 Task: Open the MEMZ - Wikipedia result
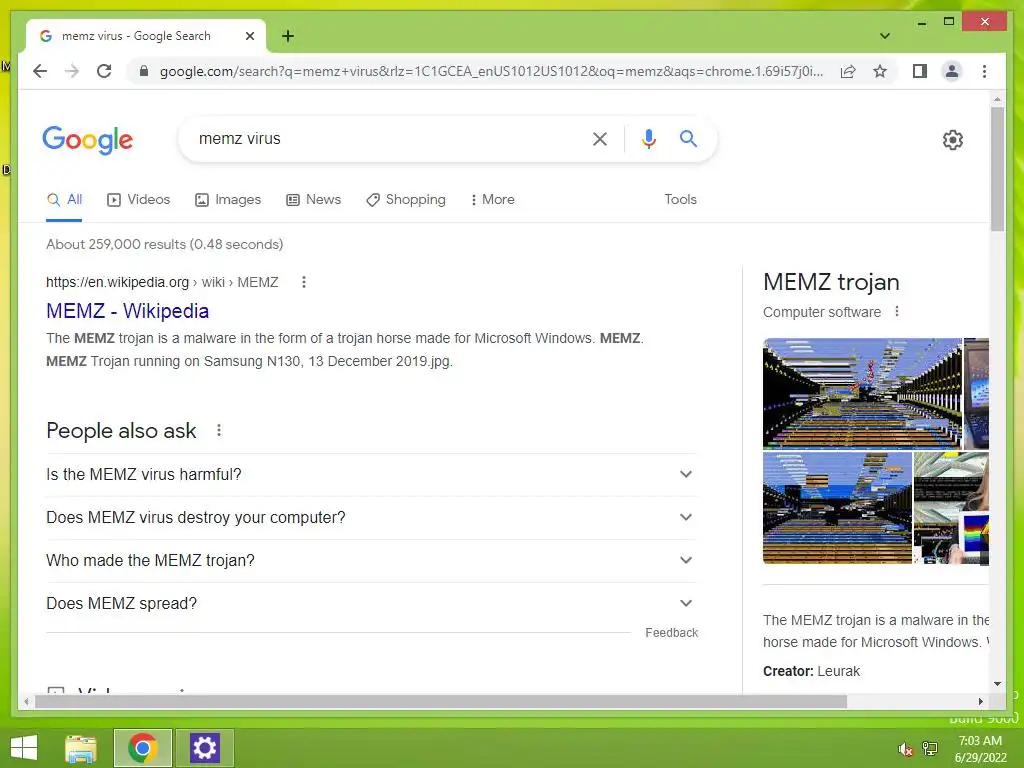(127, 311)
